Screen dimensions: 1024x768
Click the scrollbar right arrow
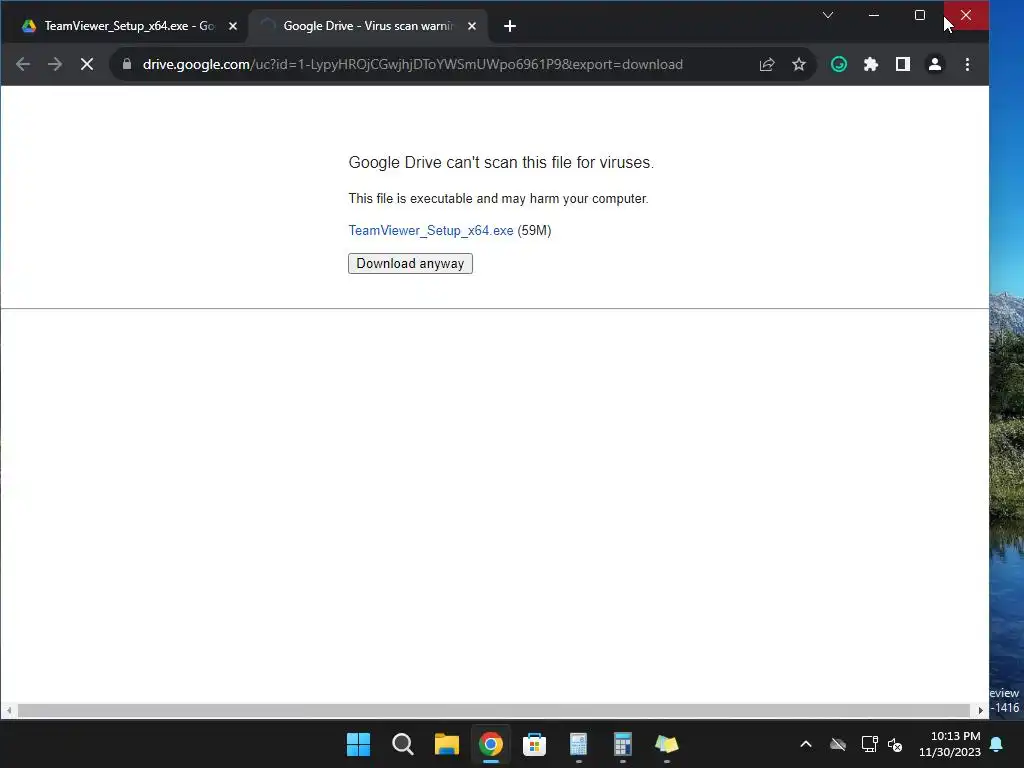980,710
